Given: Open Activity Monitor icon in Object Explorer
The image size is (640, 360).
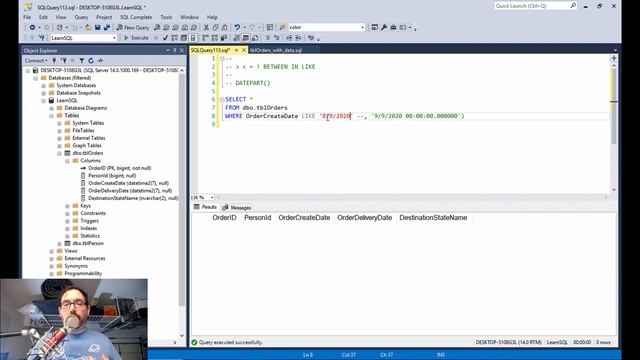Looking at the screenshot, I should [100, 60].
